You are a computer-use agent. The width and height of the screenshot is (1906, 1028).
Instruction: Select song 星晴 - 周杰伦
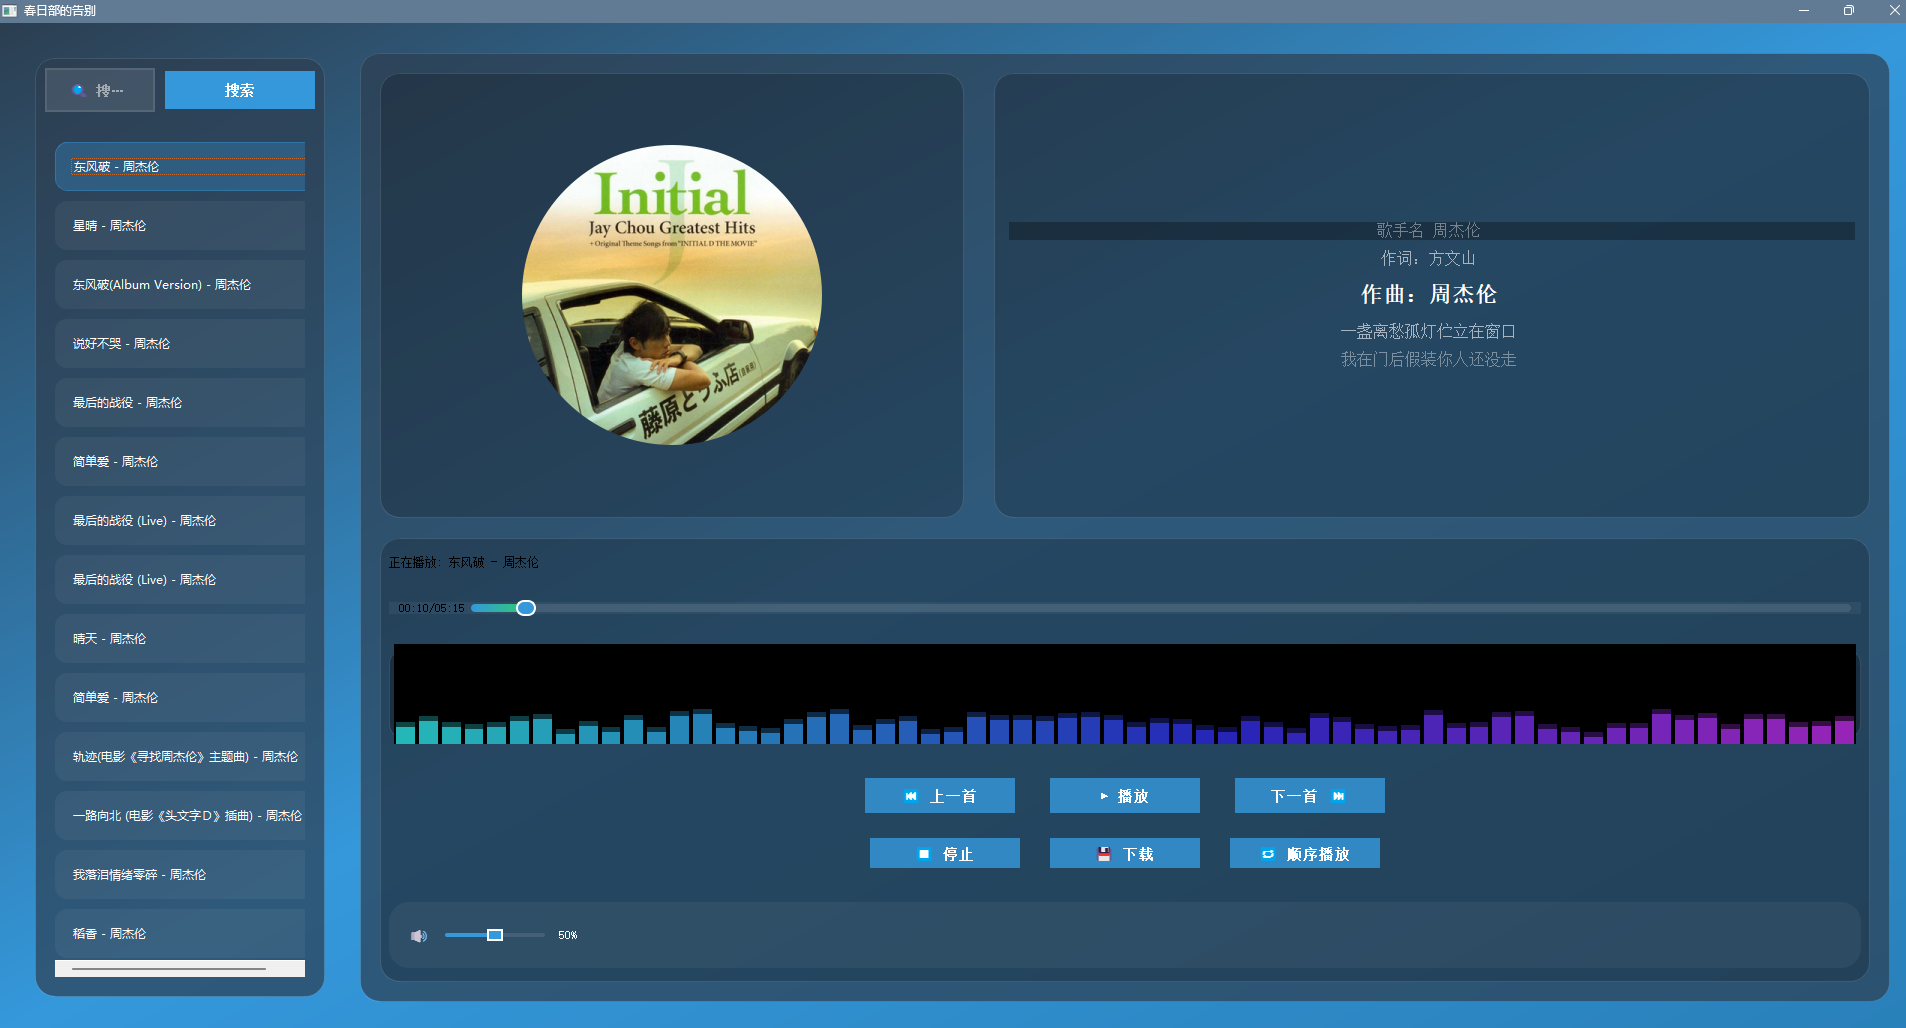(x=180, y=226)
